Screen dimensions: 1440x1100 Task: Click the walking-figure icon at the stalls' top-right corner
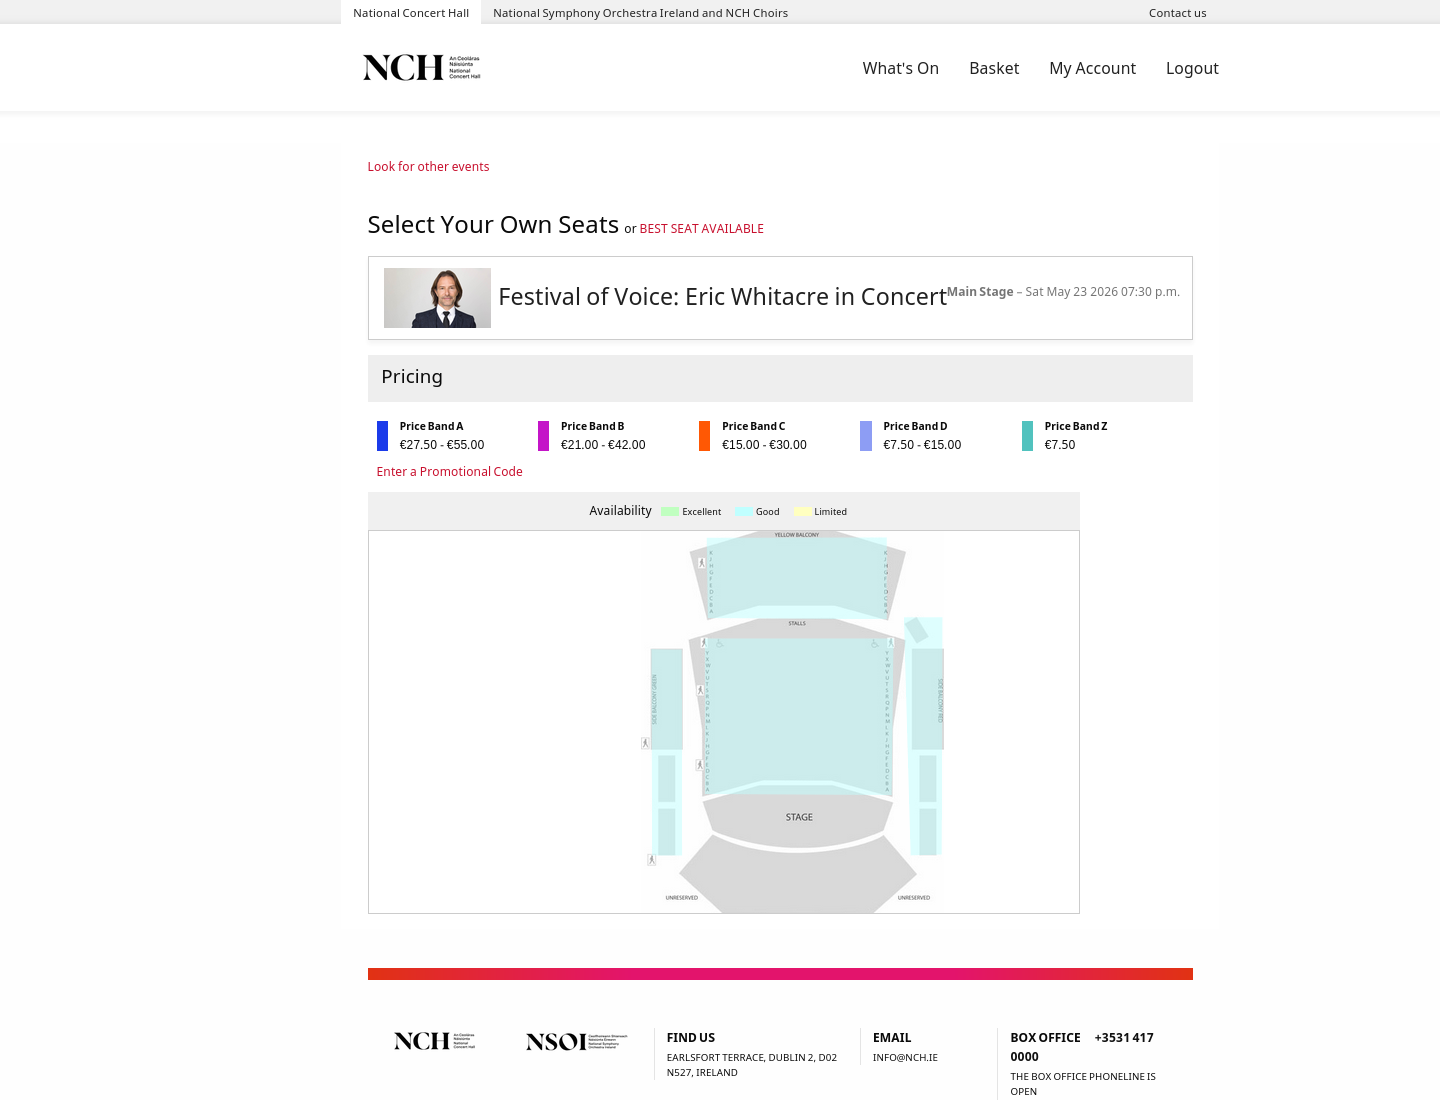tap(891, 643)
